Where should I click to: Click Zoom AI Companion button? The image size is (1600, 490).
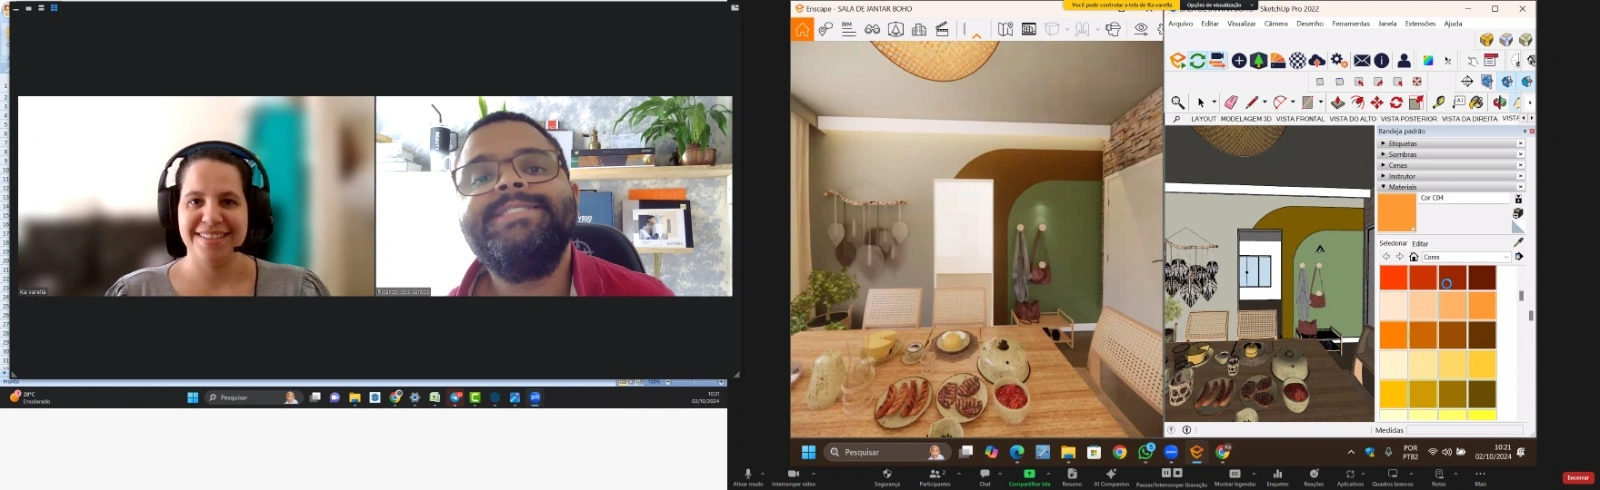pyautogui.click(x=1111, y=476)
